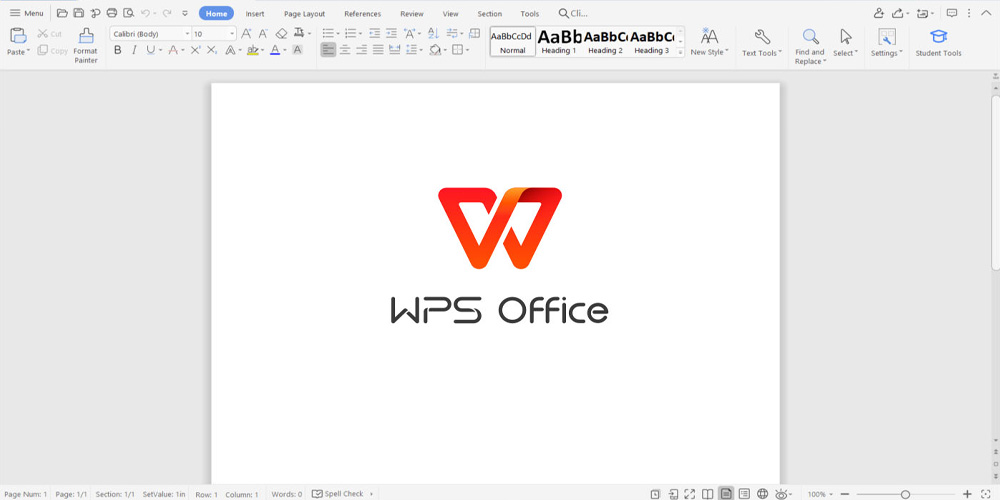Expand the quick access toolbar customize arrow

[185, 13]
